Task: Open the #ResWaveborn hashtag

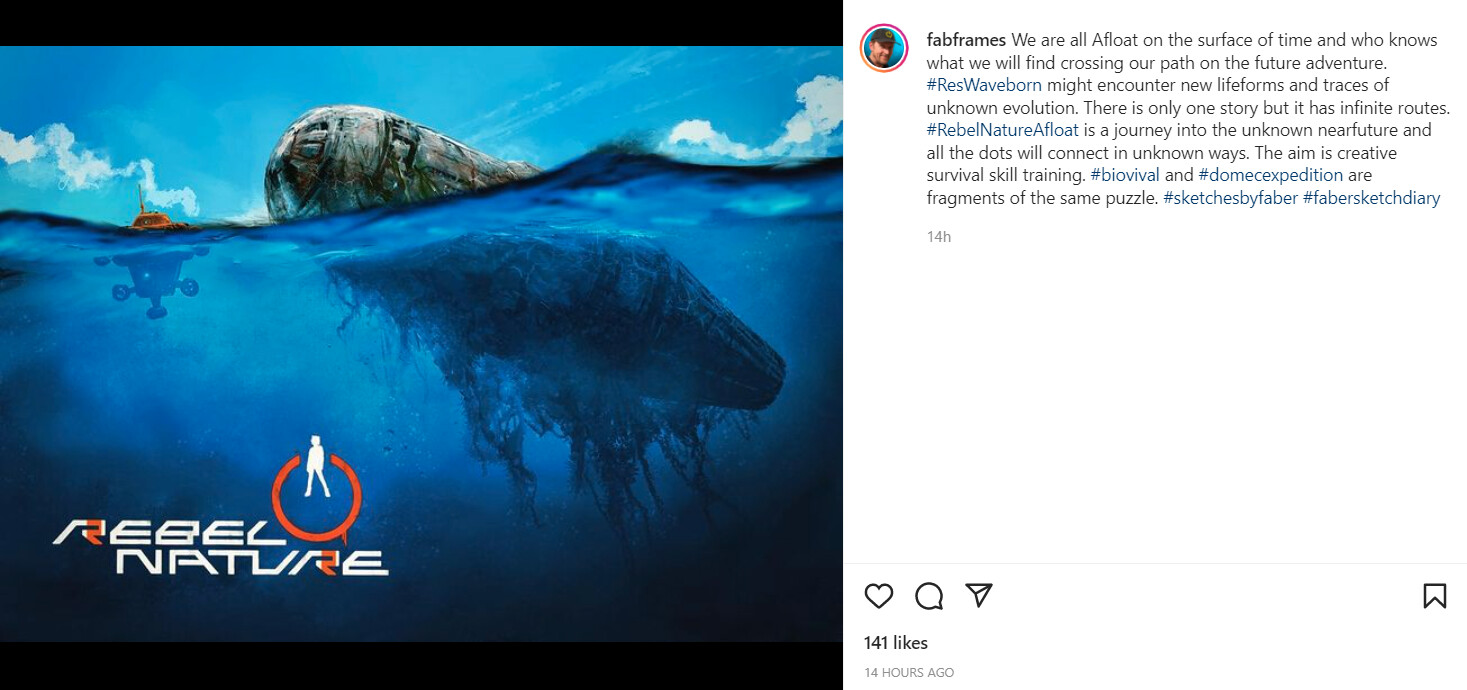Action: point(984,85)
